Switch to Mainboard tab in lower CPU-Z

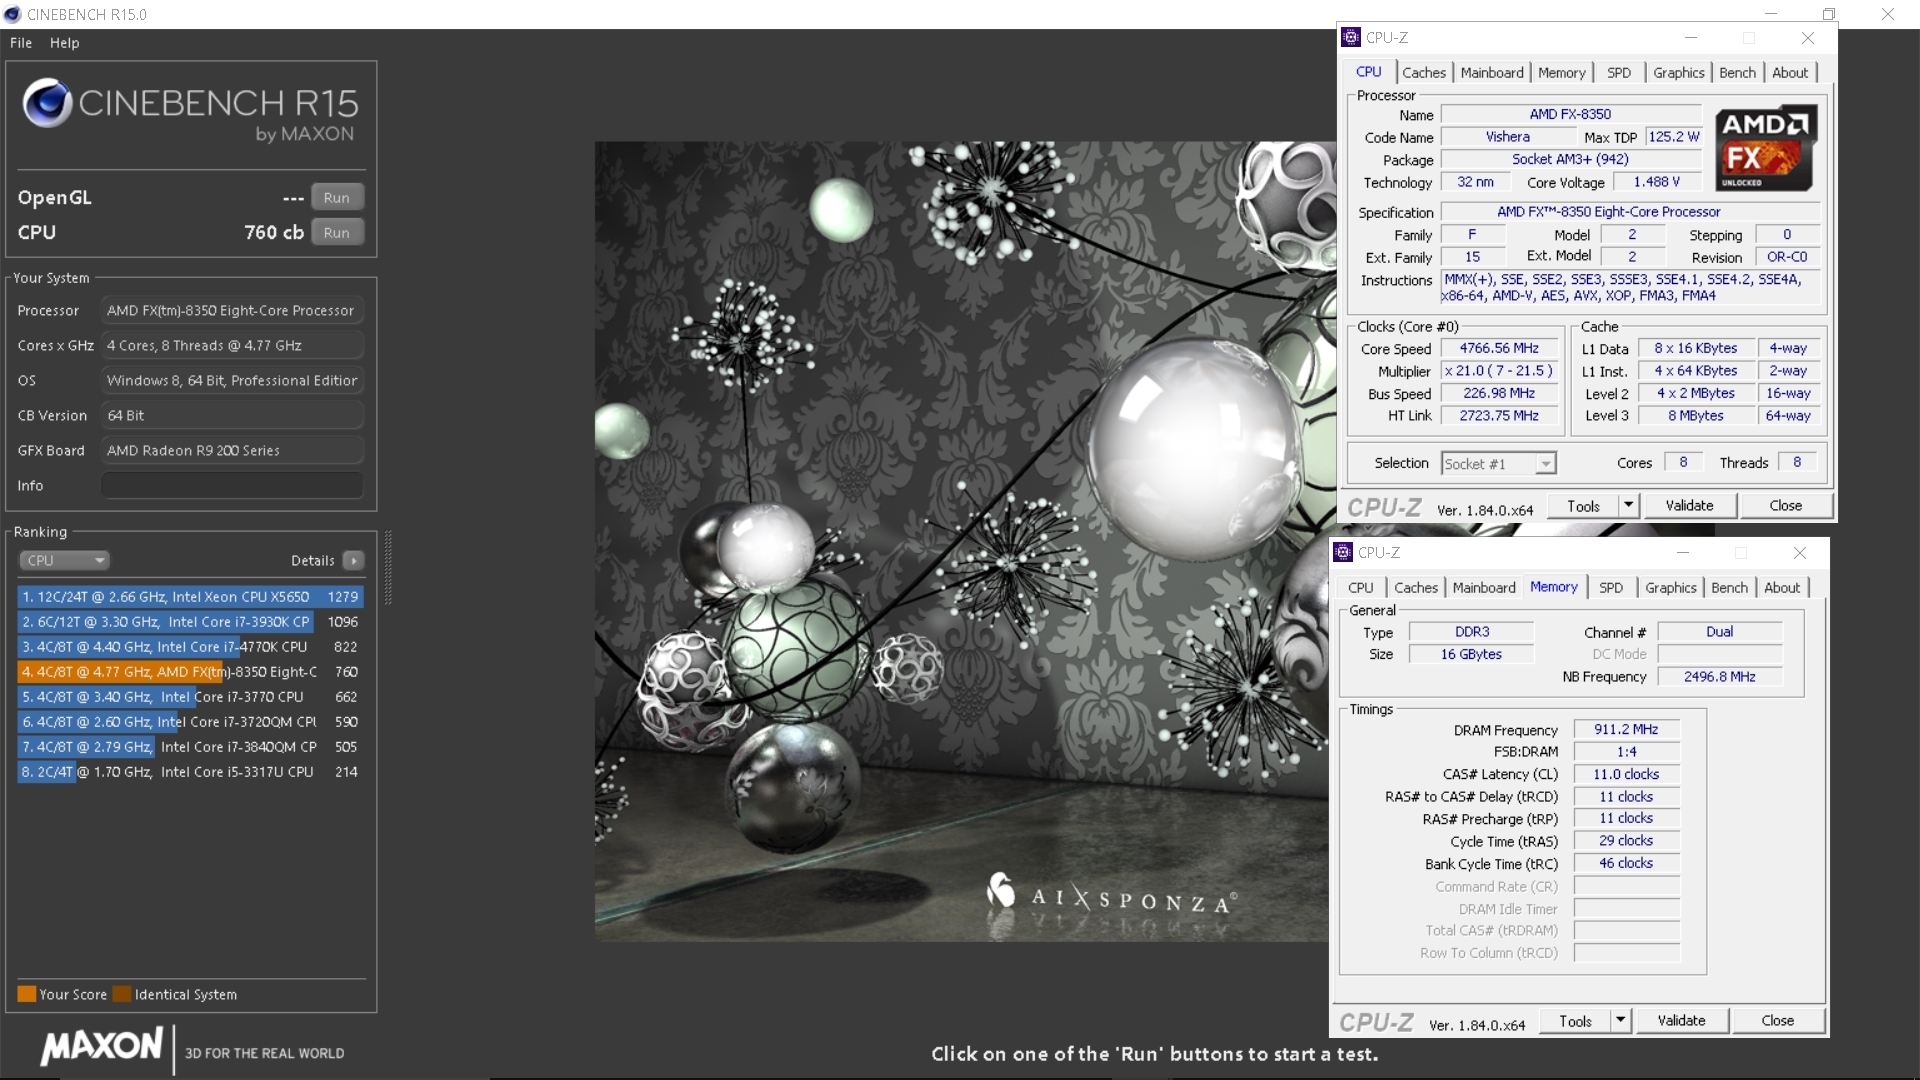pos(1484,588)
